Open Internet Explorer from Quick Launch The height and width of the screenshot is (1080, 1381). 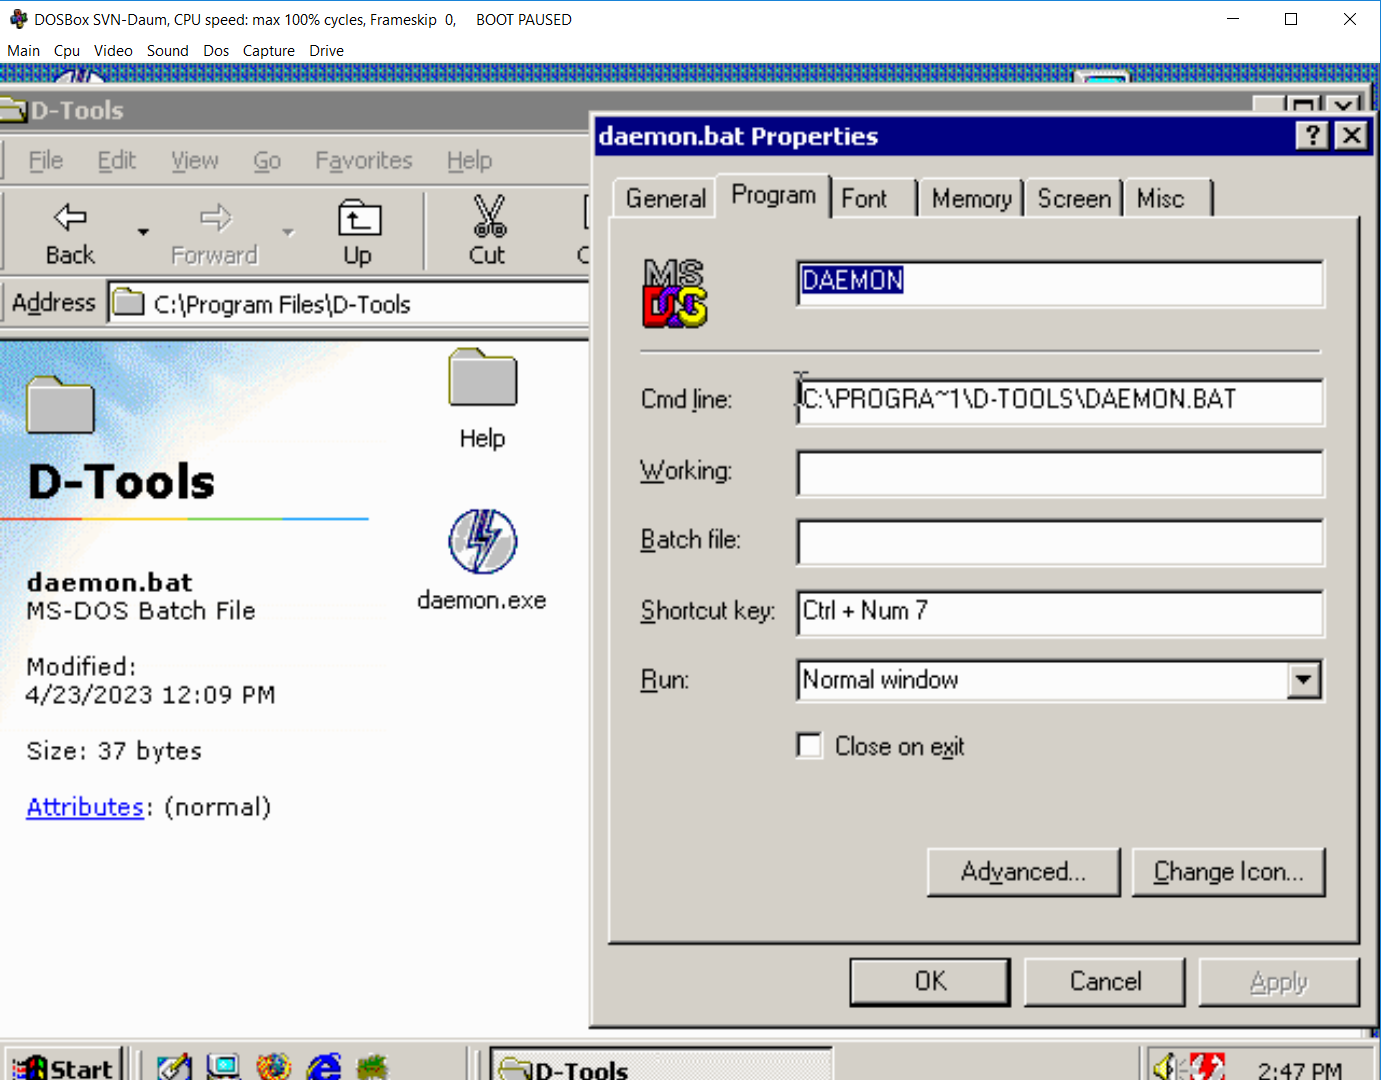point(324,1067)
